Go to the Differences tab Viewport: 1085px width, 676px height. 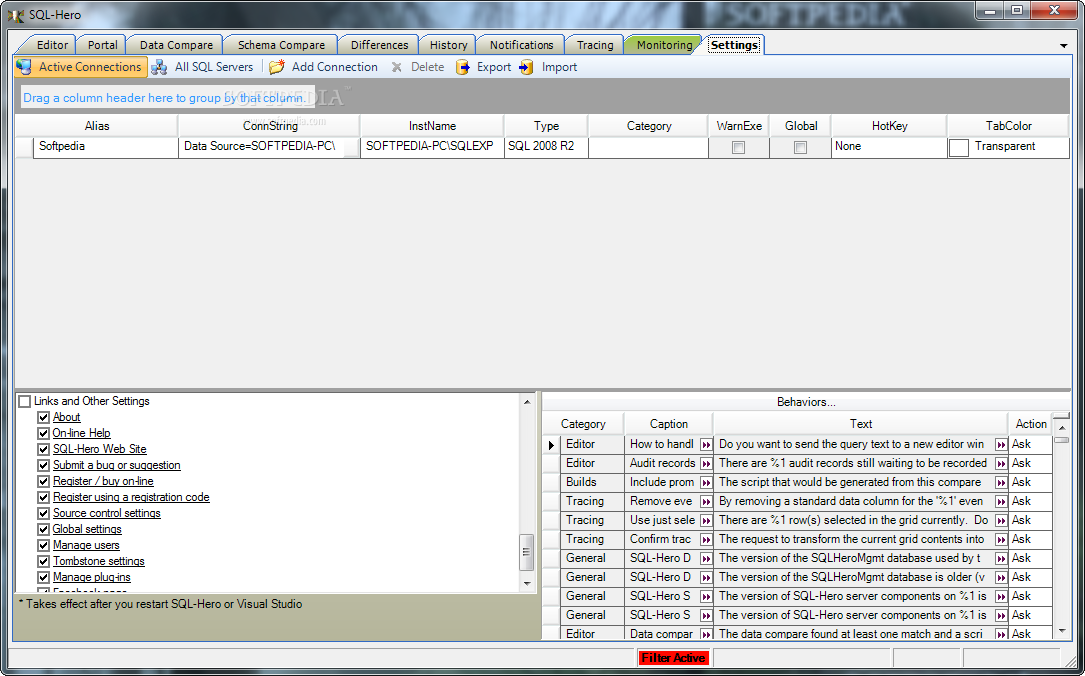(x=379, y=45)
